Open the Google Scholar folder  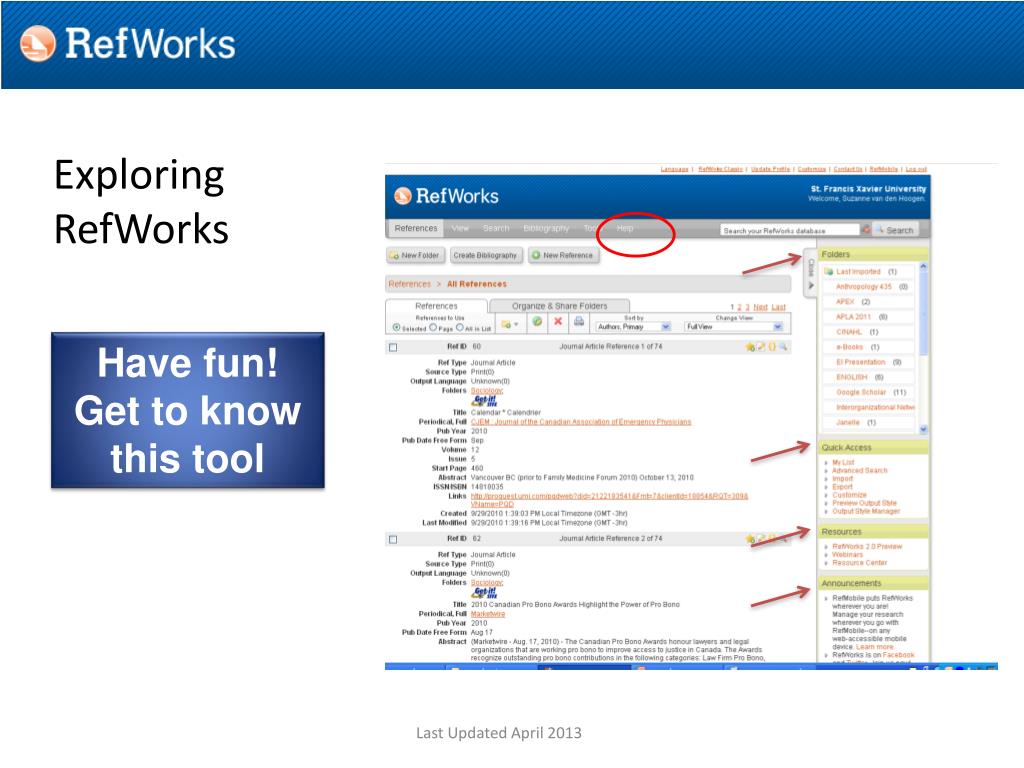[x=861, y=392]
